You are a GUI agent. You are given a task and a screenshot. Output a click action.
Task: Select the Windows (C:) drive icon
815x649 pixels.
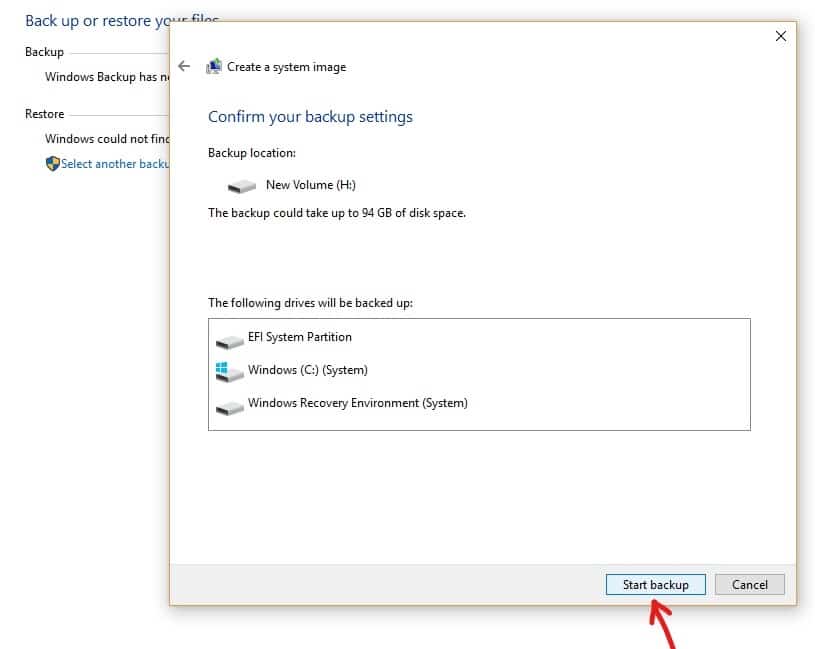(x=229, y=372)
